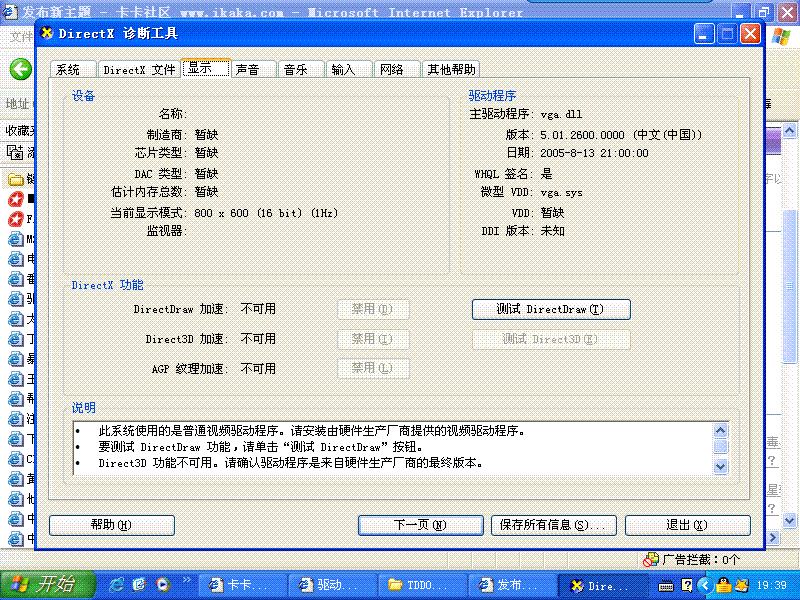Click the 测试 DirectDraw button

551,309
